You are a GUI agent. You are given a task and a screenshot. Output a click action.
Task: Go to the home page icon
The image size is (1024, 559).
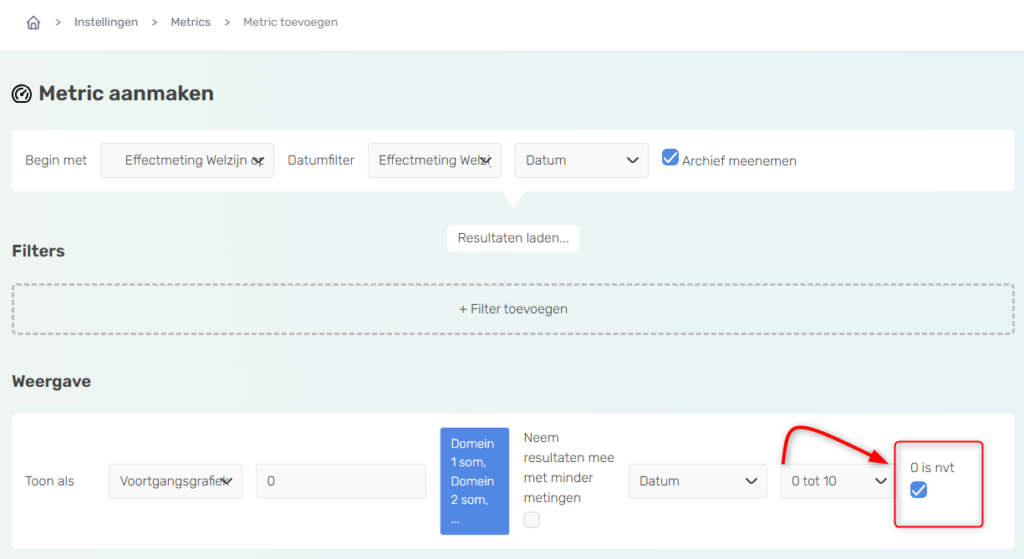(33, 23)
